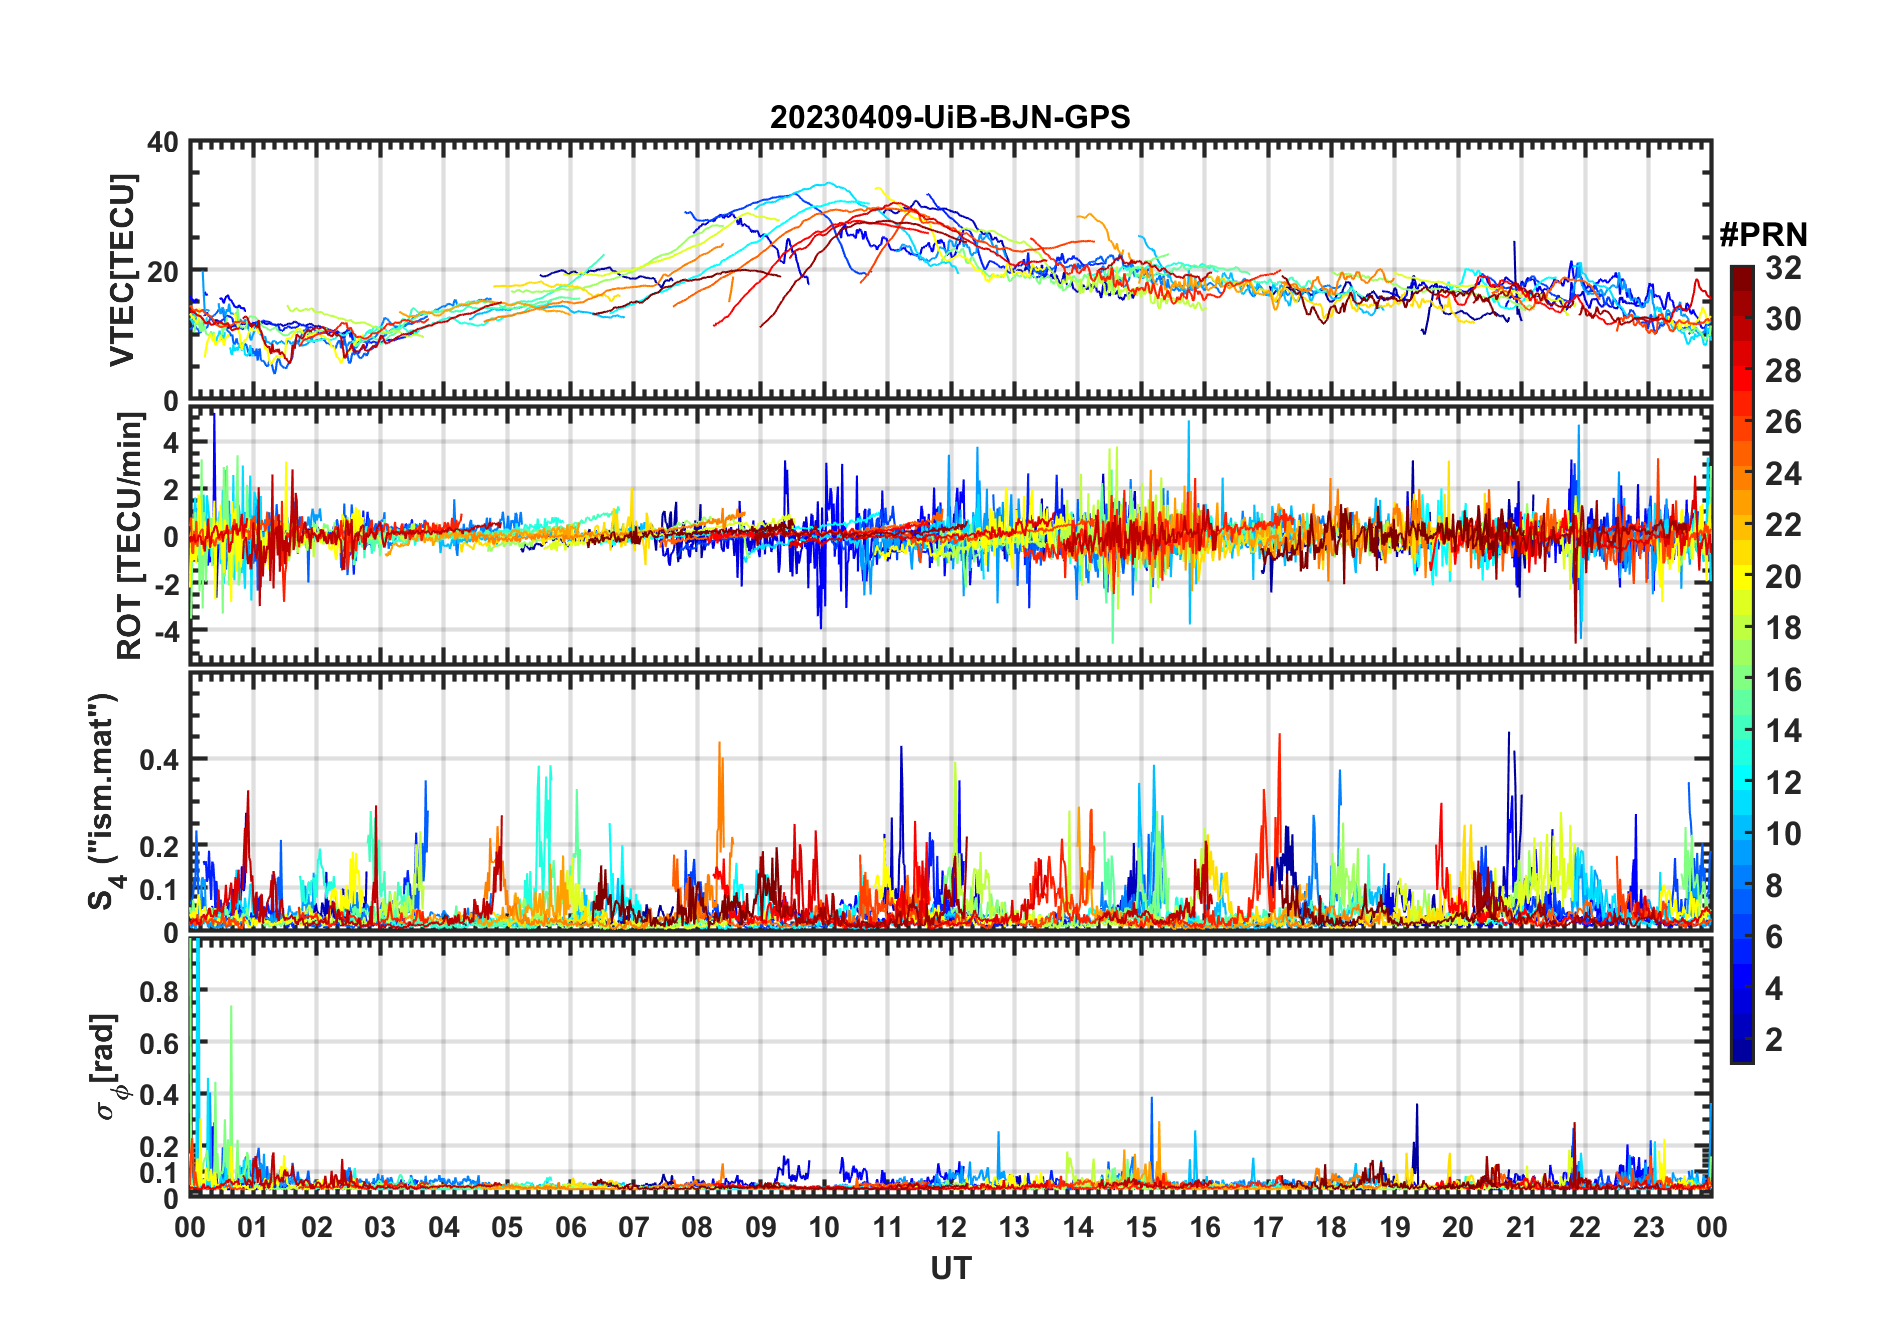Select UT hour tick "02"
Screen dimensions: 1902x1330
317,1227
